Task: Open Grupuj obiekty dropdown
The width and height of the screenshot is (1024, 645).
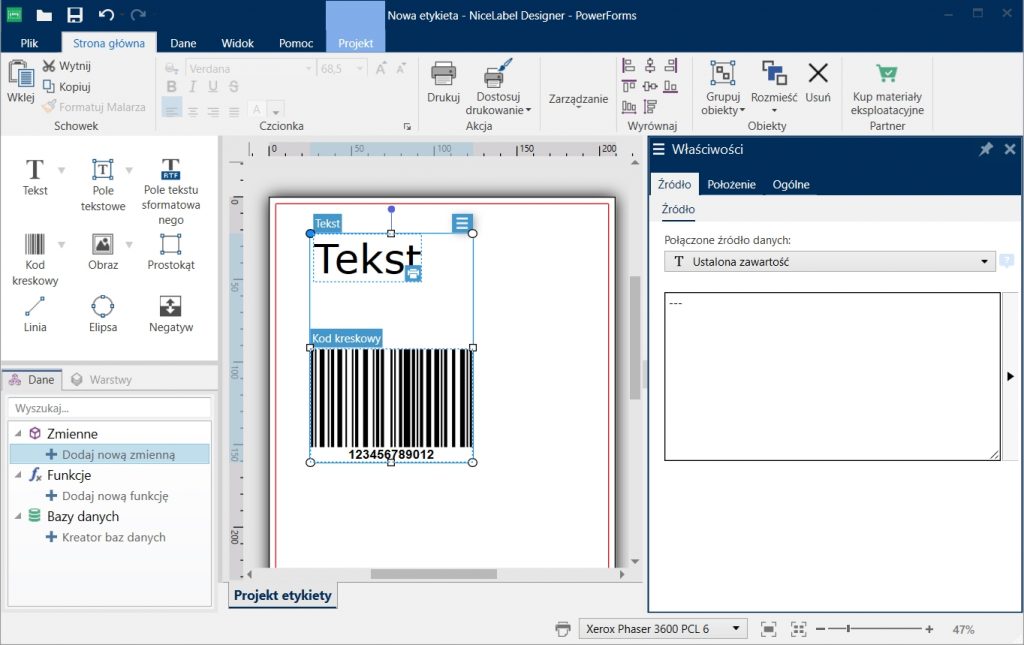Action: (x=723, y=88)
